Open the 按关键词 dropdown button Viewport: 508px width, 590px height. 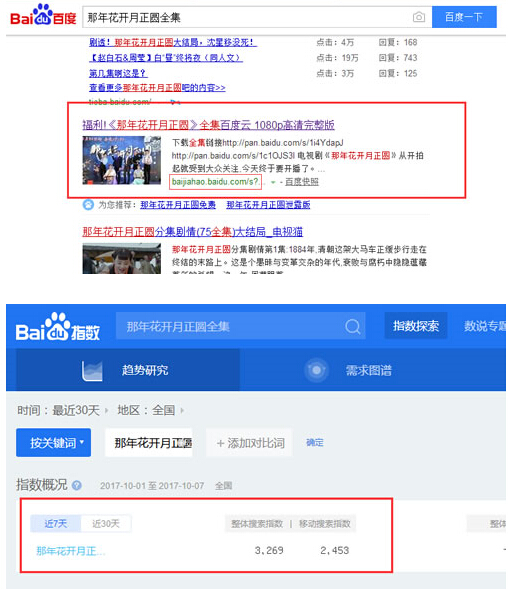pos(53,442)
